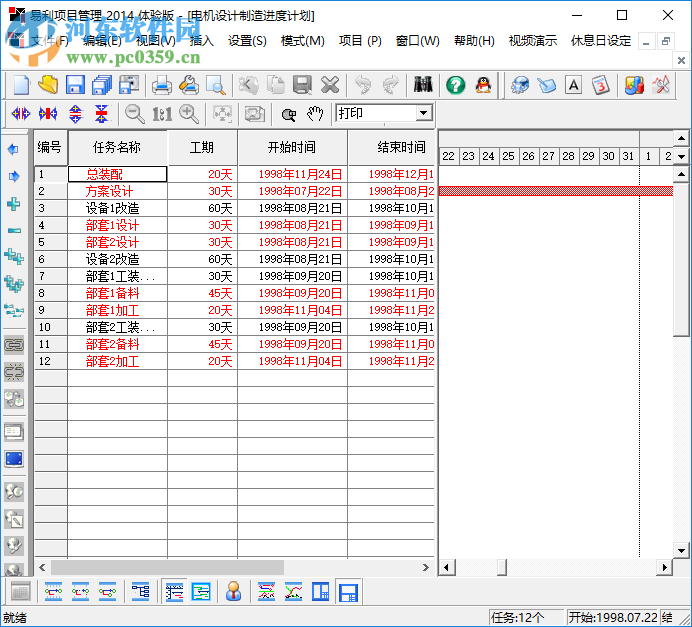The width and height of the screenshot is (692, 627).
Task: Open the 编辑(E) menu
Action: [x=102, y=41]
